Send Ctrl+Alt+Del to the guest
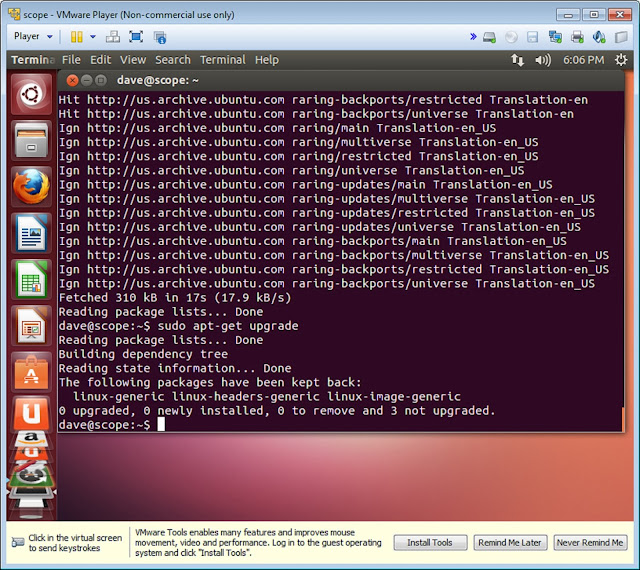Screen dimensions: 640x570 [113, 37]
